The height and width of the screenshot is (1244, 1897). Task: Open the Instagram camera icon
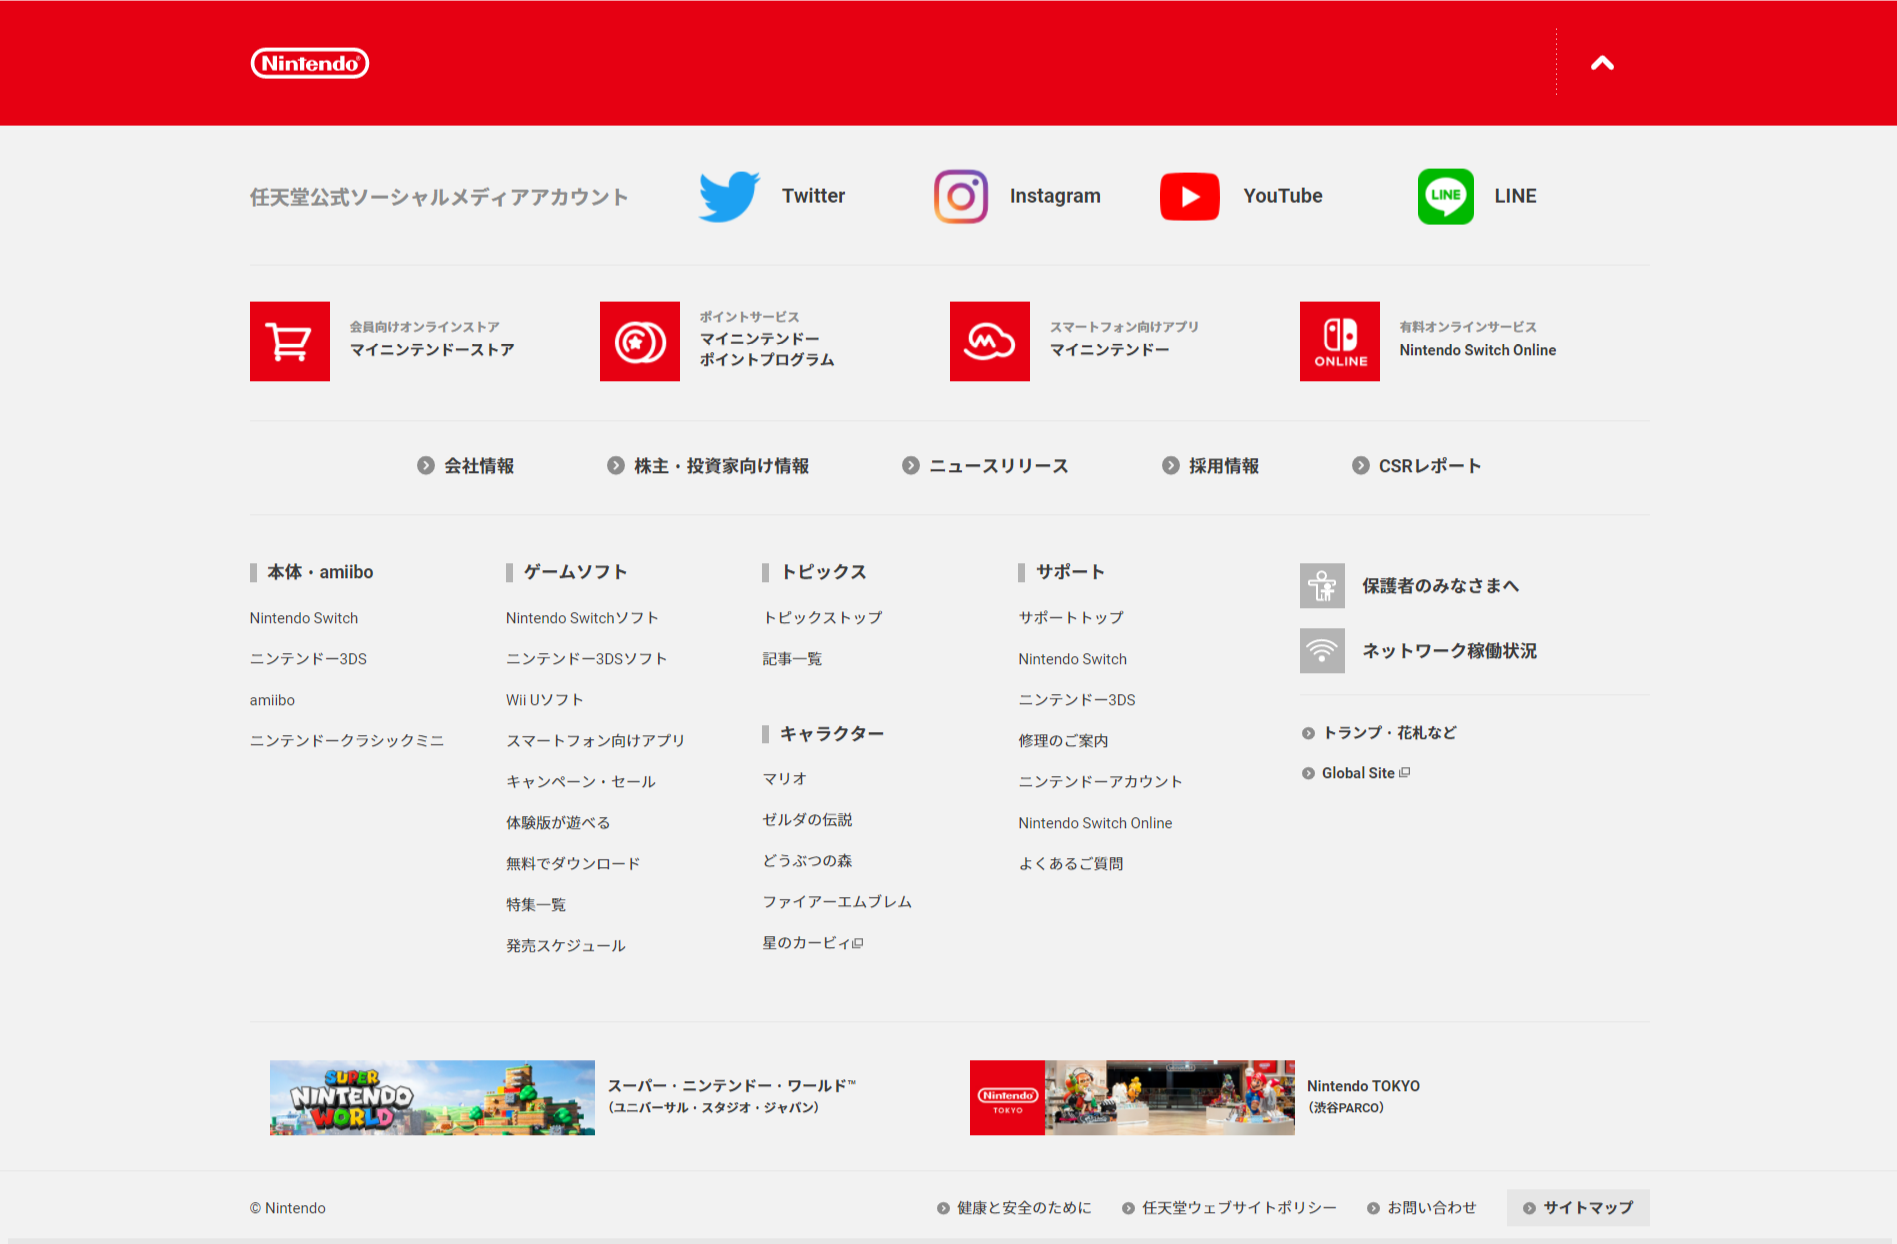(x=961, y=196)
